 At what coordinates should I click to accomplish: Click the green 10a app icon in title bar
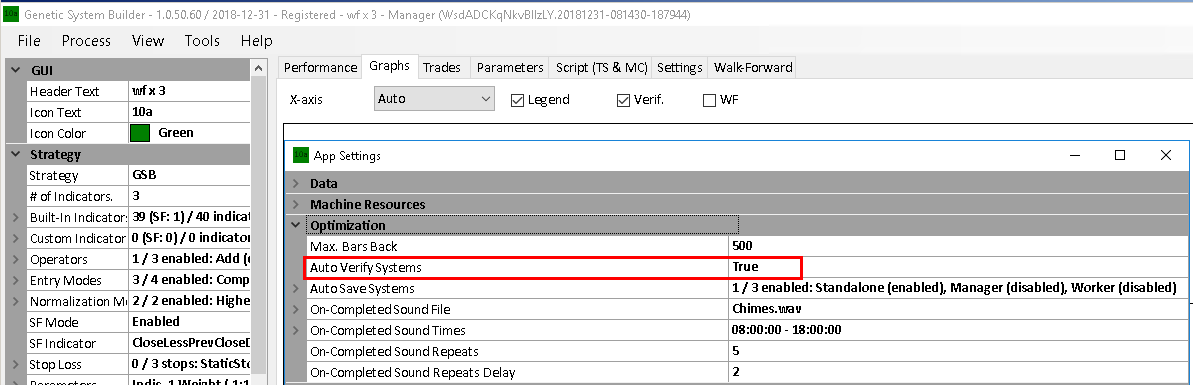[x=10, y=14]
